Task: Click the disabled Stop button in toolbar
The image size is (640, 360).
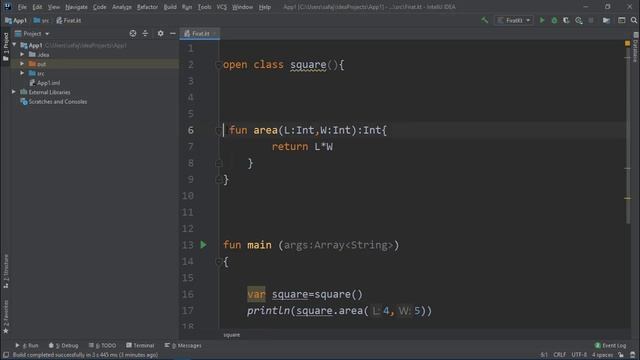Action: click(x=591, y=20)
